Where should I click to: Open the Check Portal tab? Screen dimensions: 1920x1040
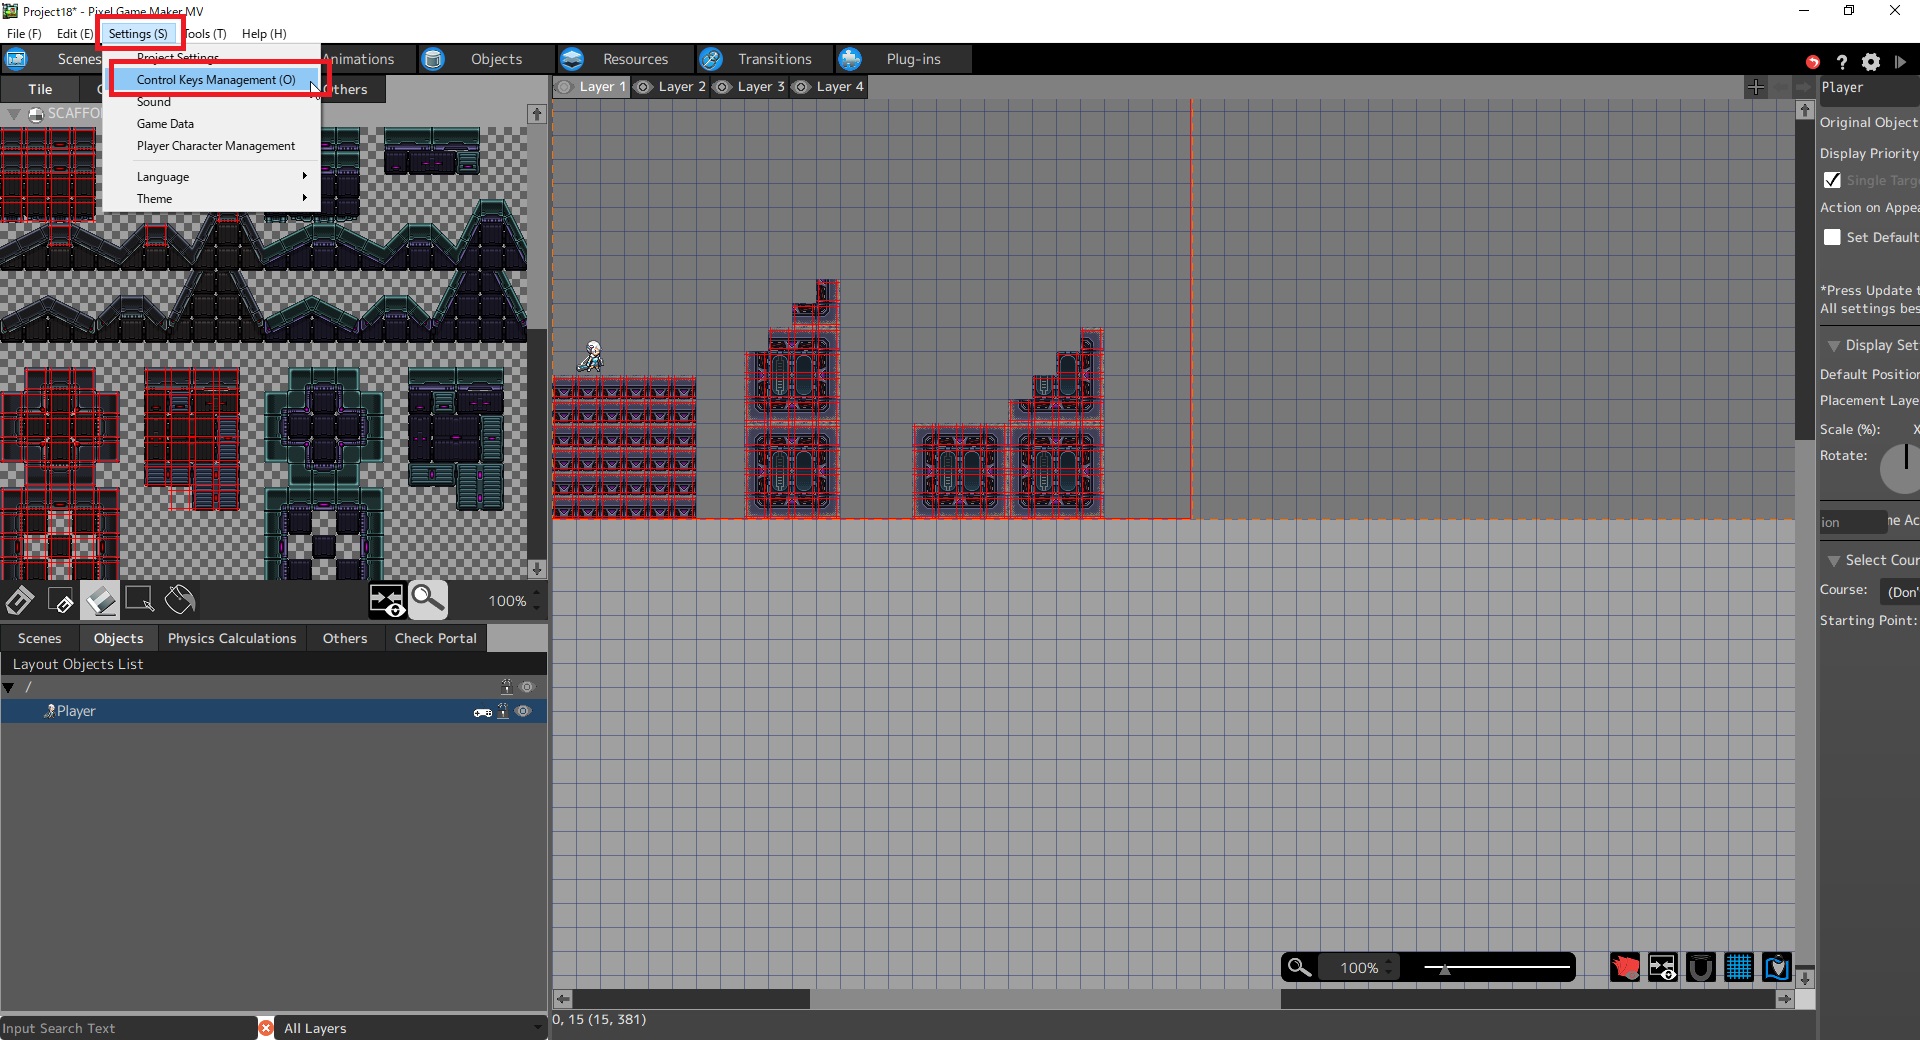tap(436, 638)
